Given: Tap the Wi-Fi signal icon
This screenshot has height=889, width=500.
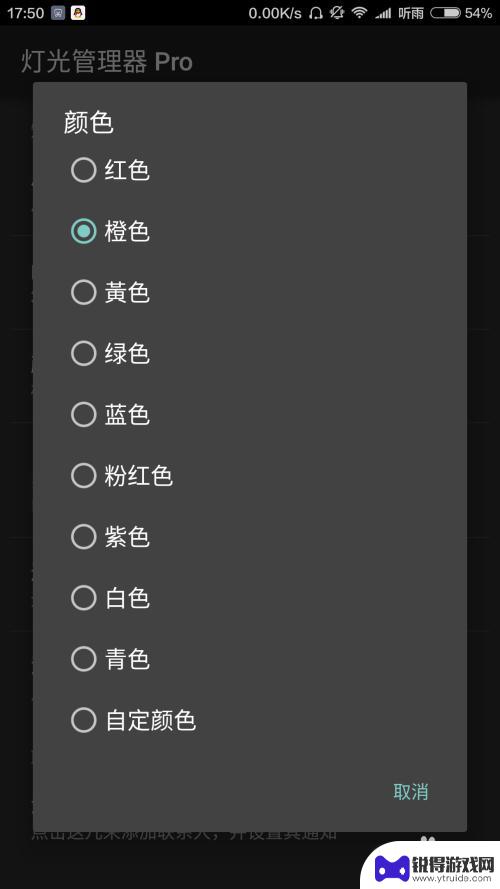Looking at the screenshot, I should tap(359, 12).
